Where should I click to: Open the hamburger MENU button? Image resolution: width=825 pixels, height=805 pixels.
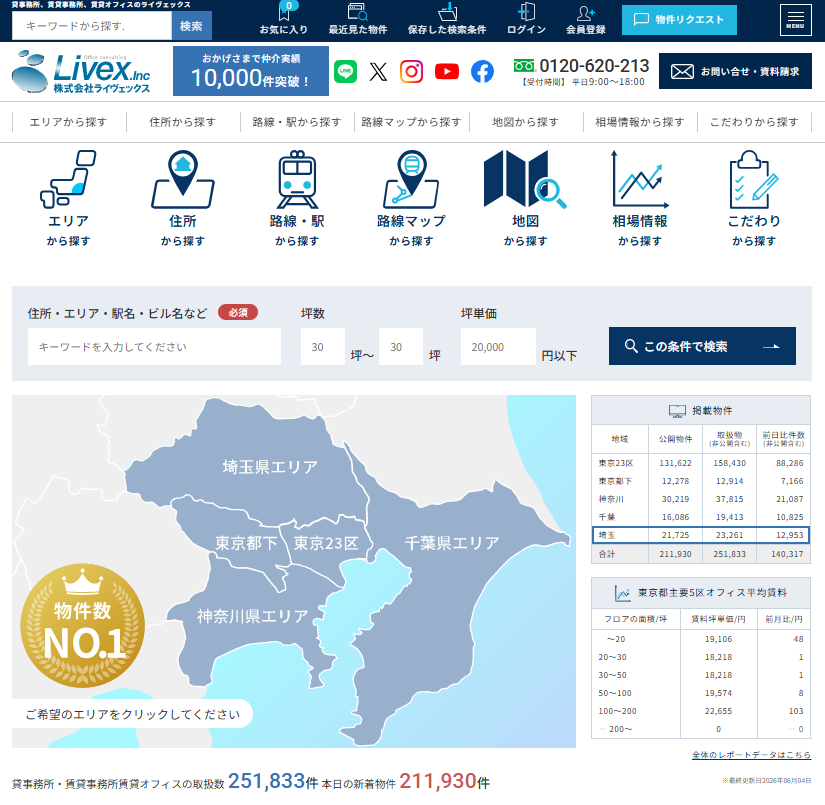[x=795, y=20]
